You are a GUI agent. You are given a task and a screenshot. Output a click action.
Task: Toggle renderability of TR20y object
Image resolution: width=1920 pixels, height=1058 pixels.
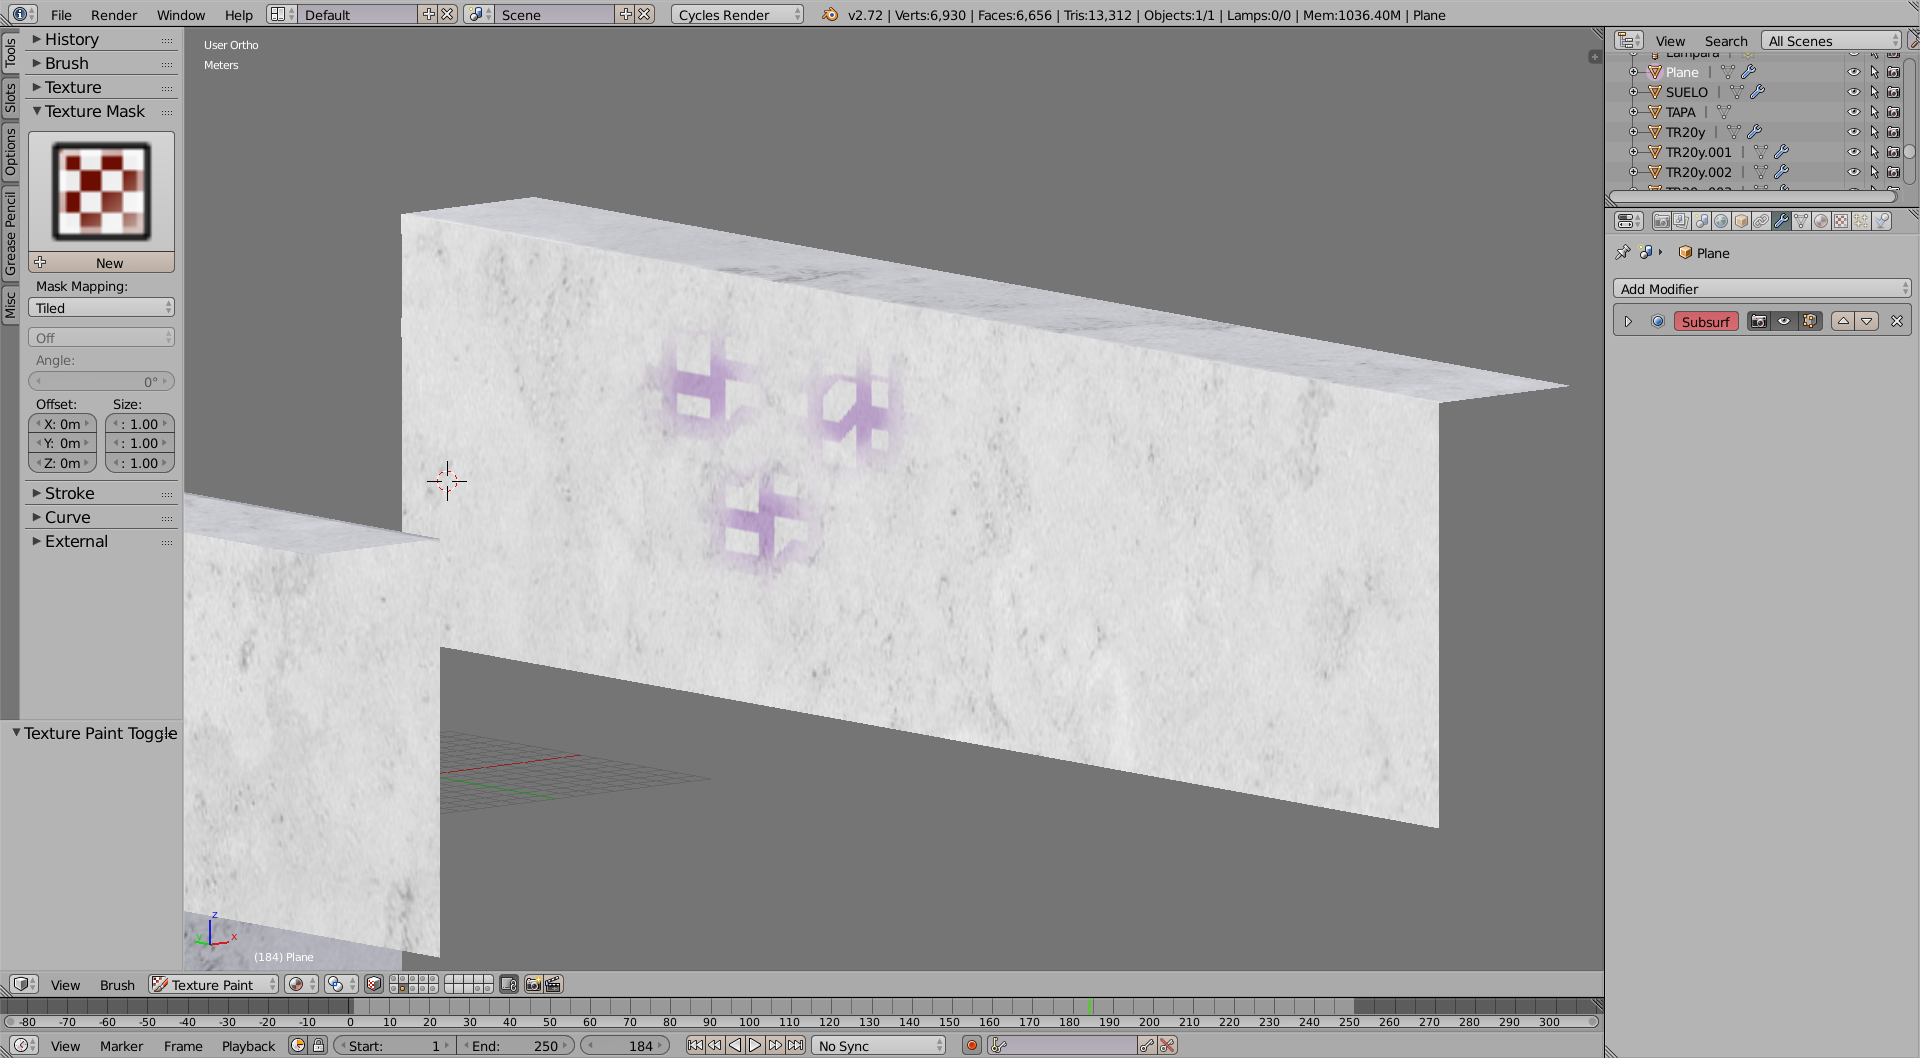pos(1893,132)
